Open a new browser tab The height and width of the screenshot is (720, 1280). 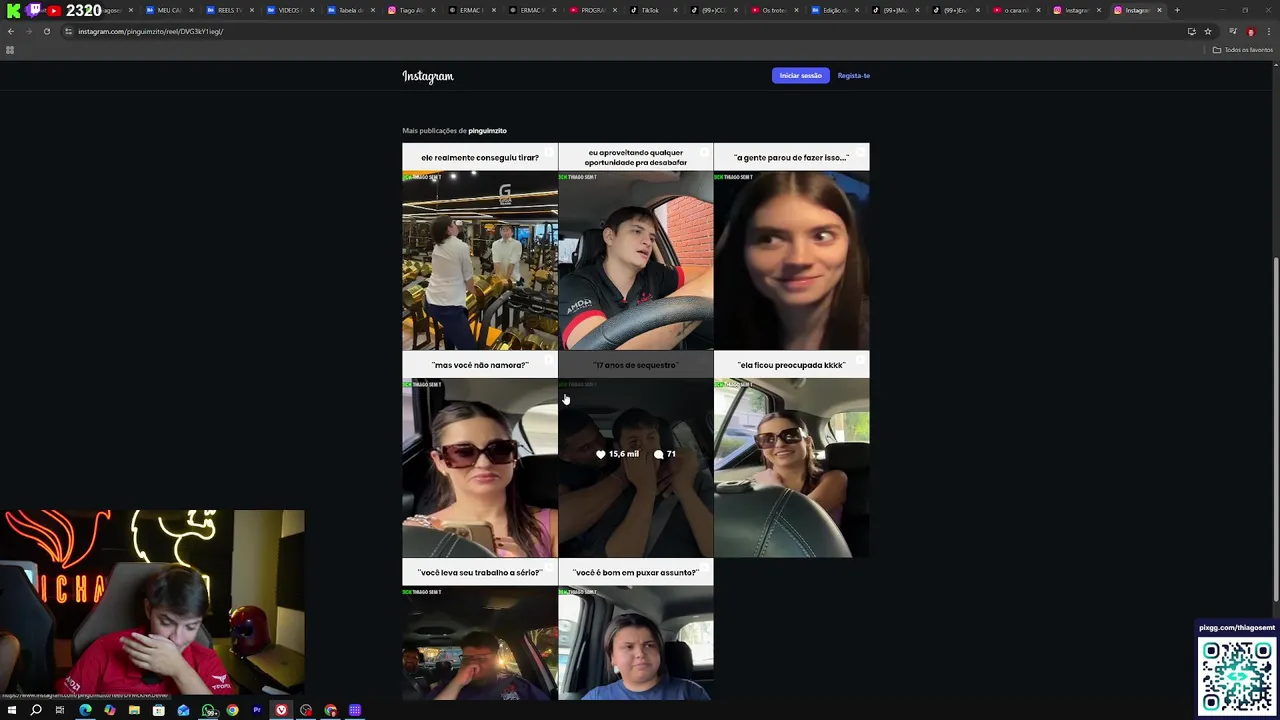(x=1177, y=10)
